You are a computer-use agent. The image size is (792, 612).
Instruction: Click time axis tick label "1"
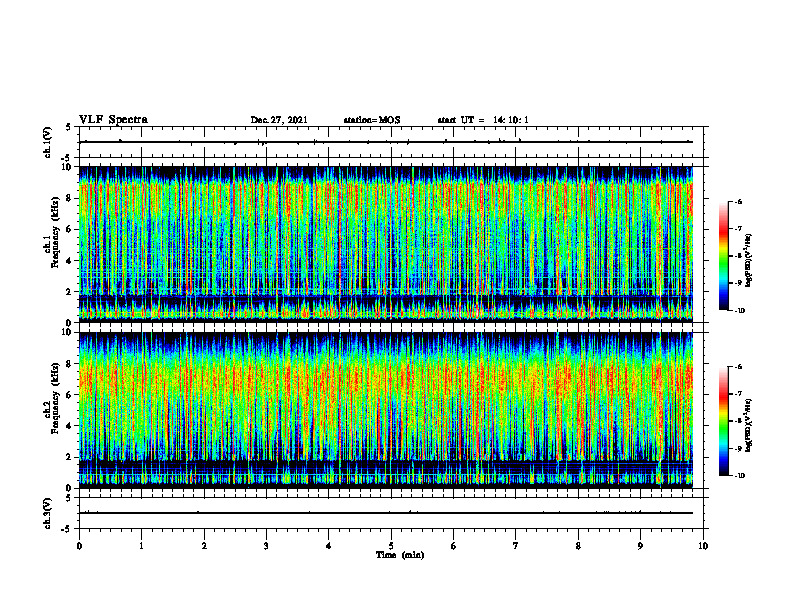[x=141, y=546]
